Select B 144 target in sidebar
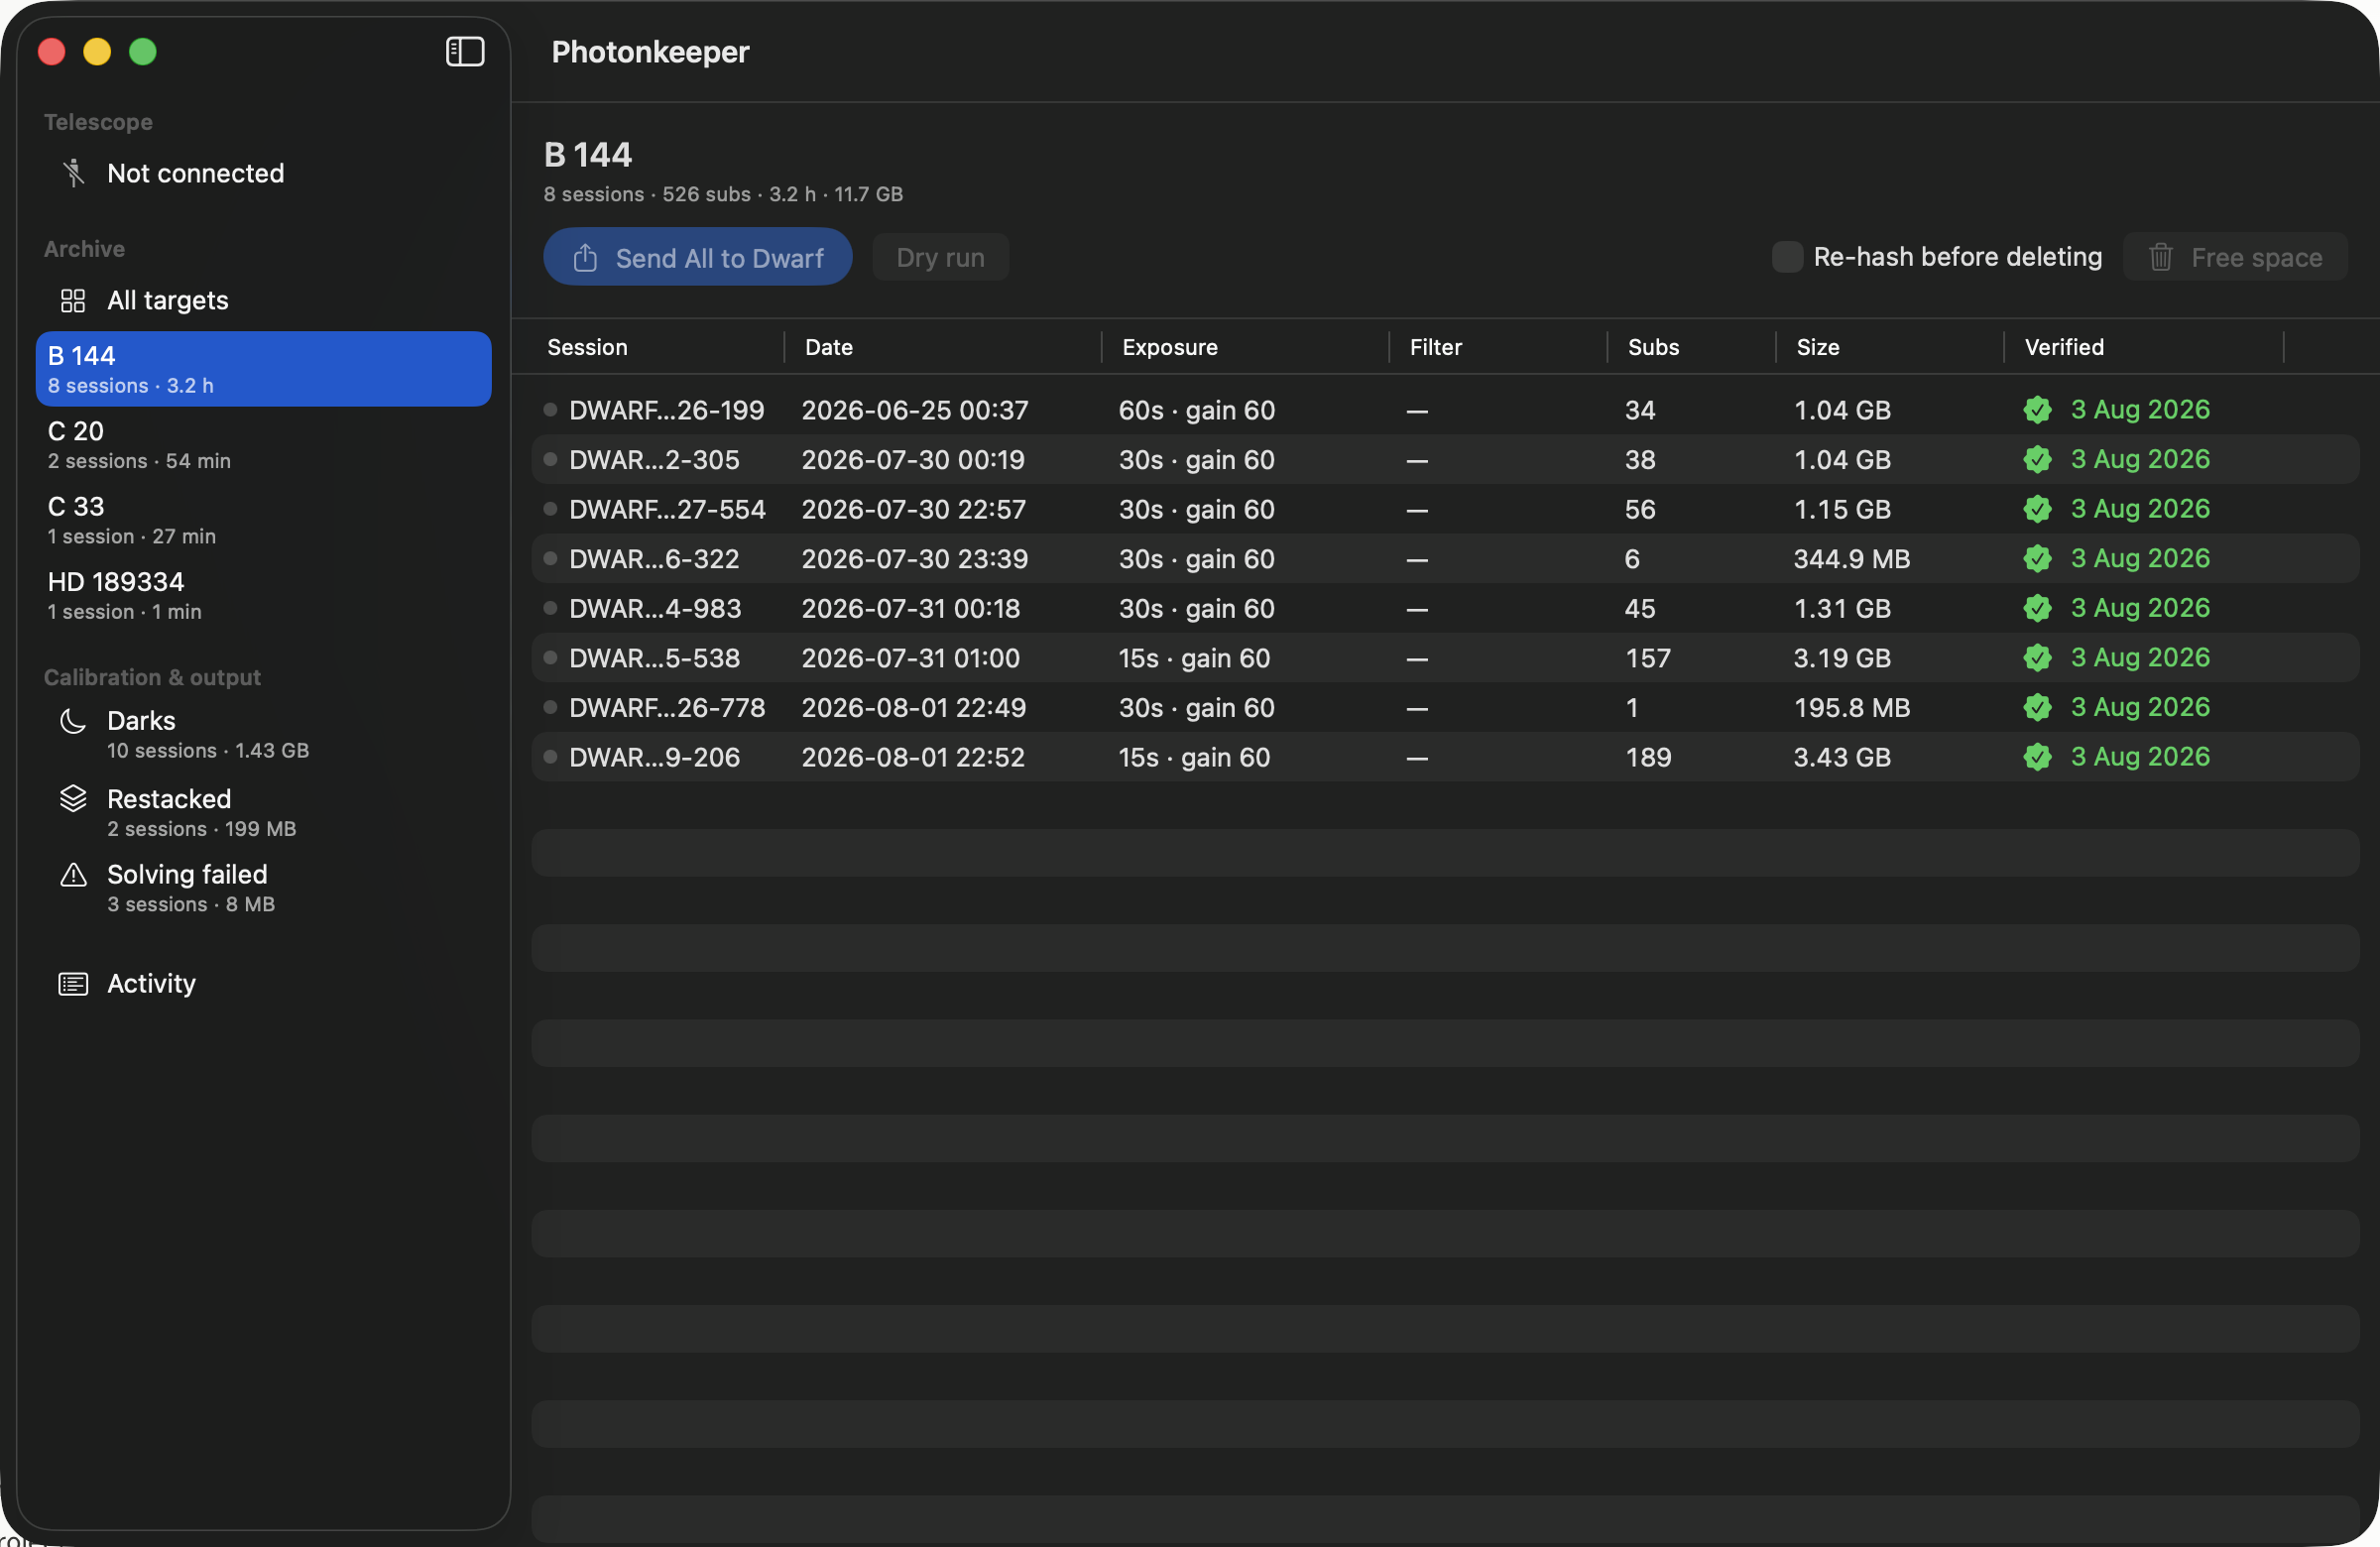2380x1547 pixels. tap(264, 369)
